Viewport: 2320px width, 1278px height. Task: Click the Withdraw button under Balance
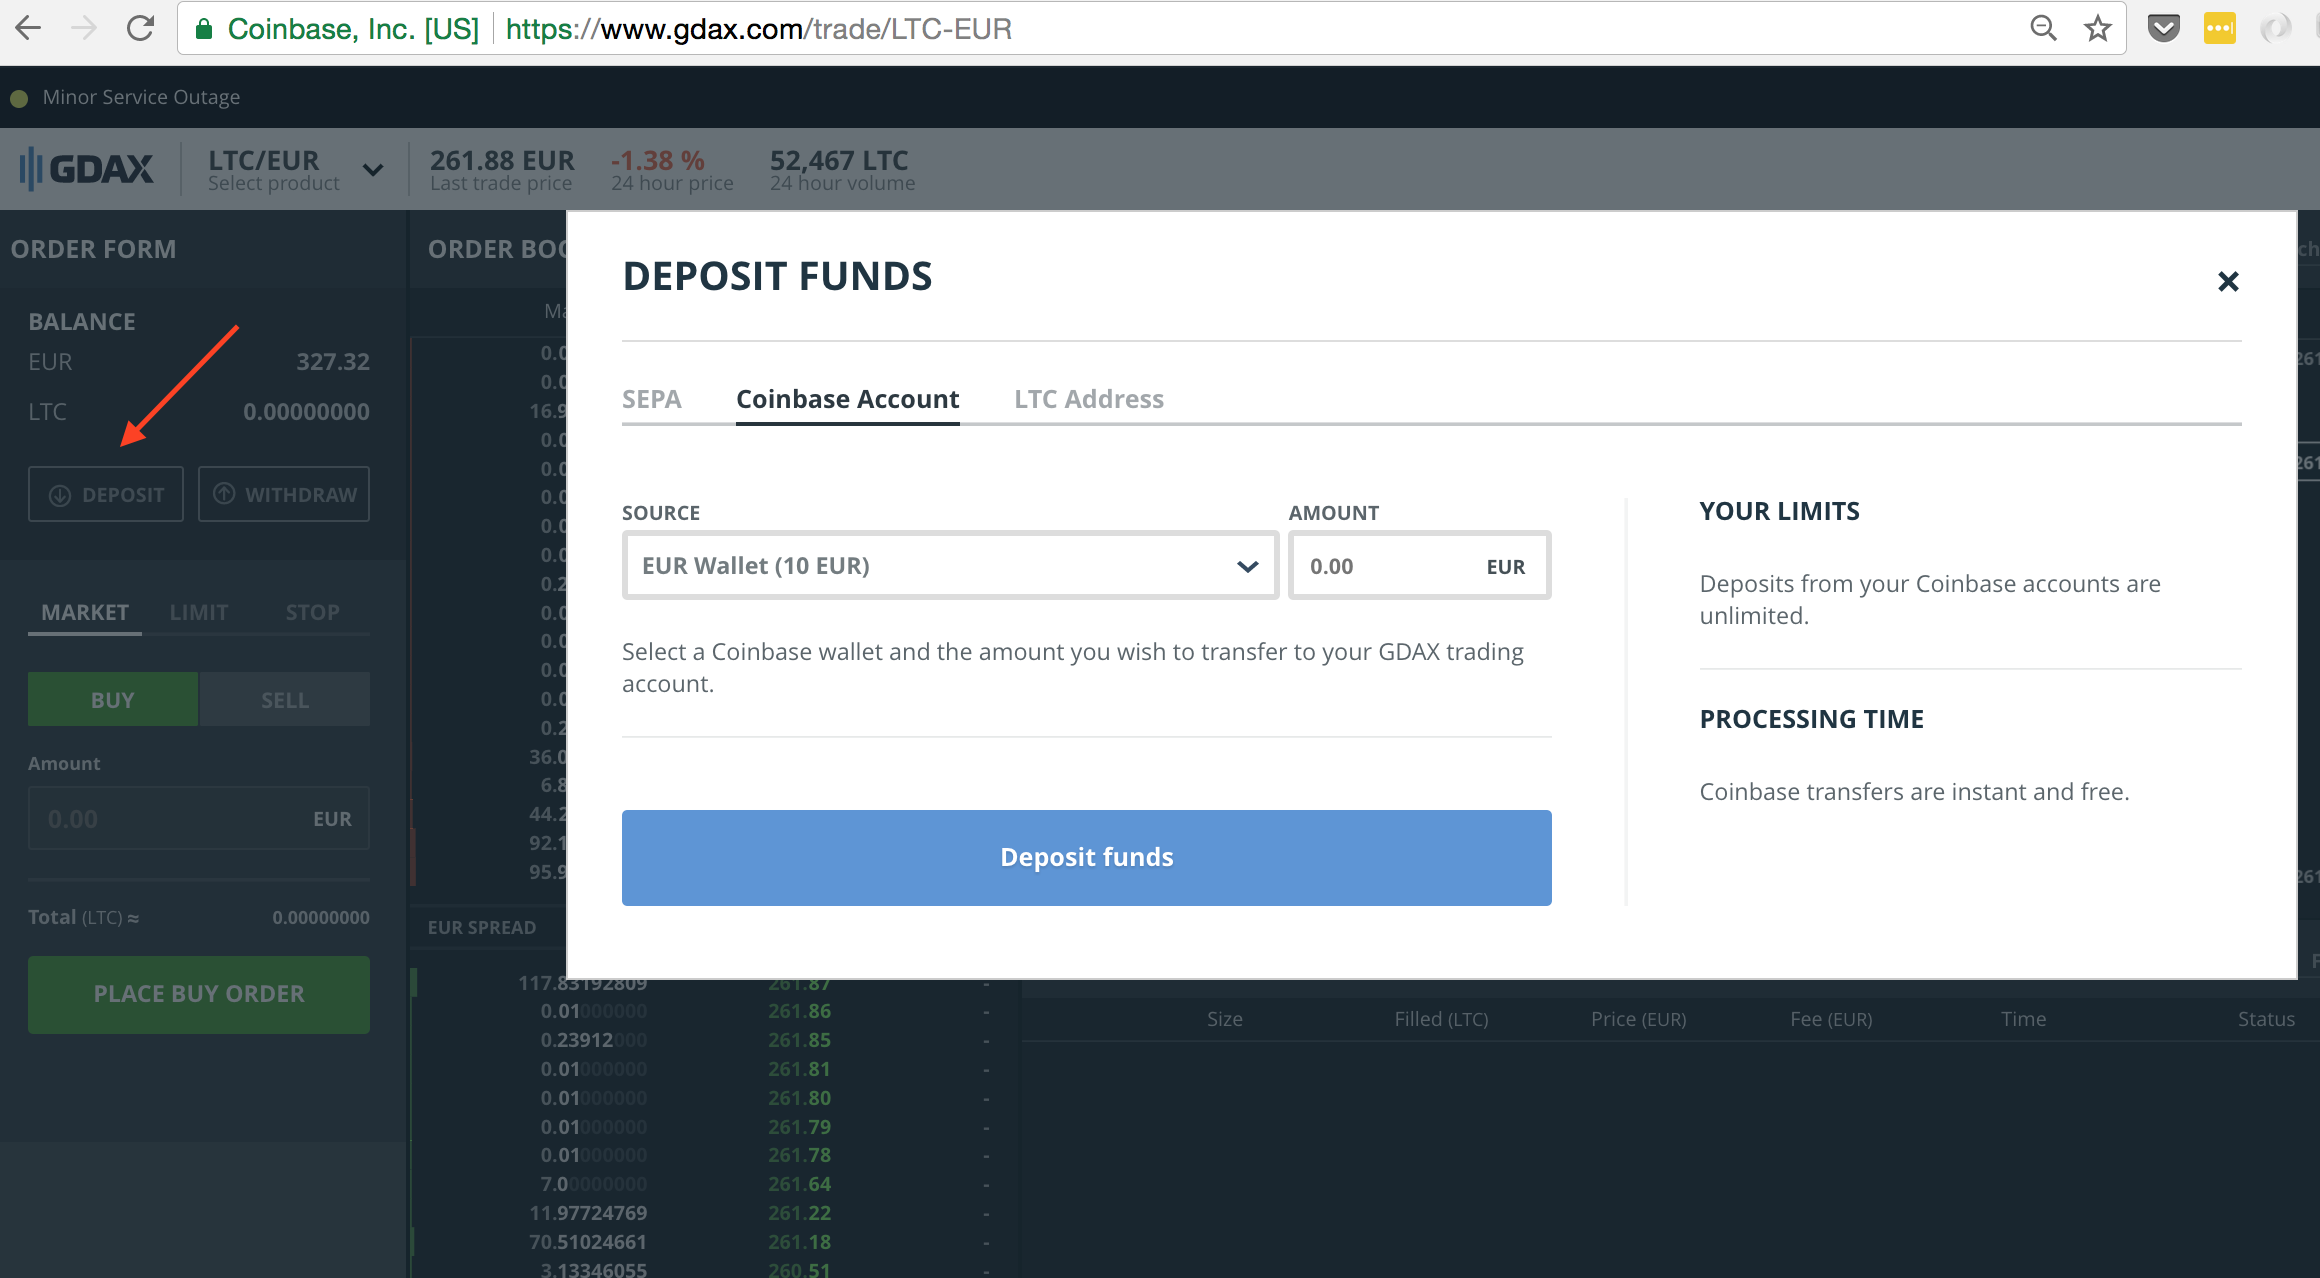pyautogui.click(x=284, y=494)
